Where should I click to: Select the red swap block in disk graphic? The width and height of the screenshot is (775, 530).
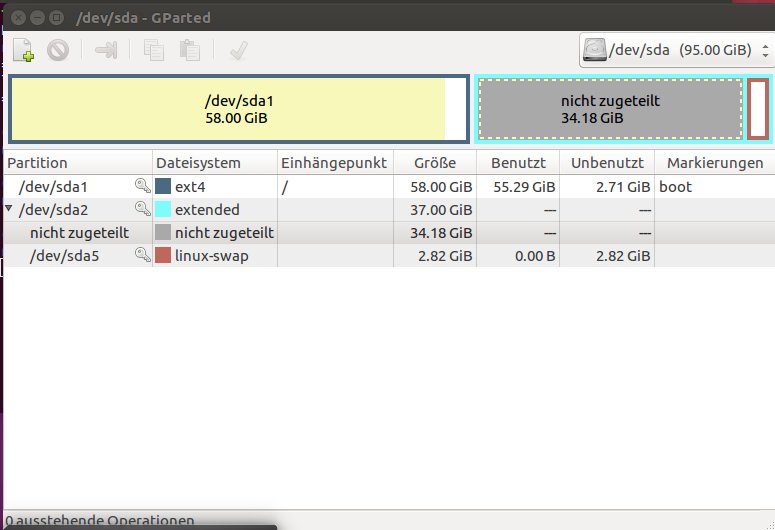(758, 109)
